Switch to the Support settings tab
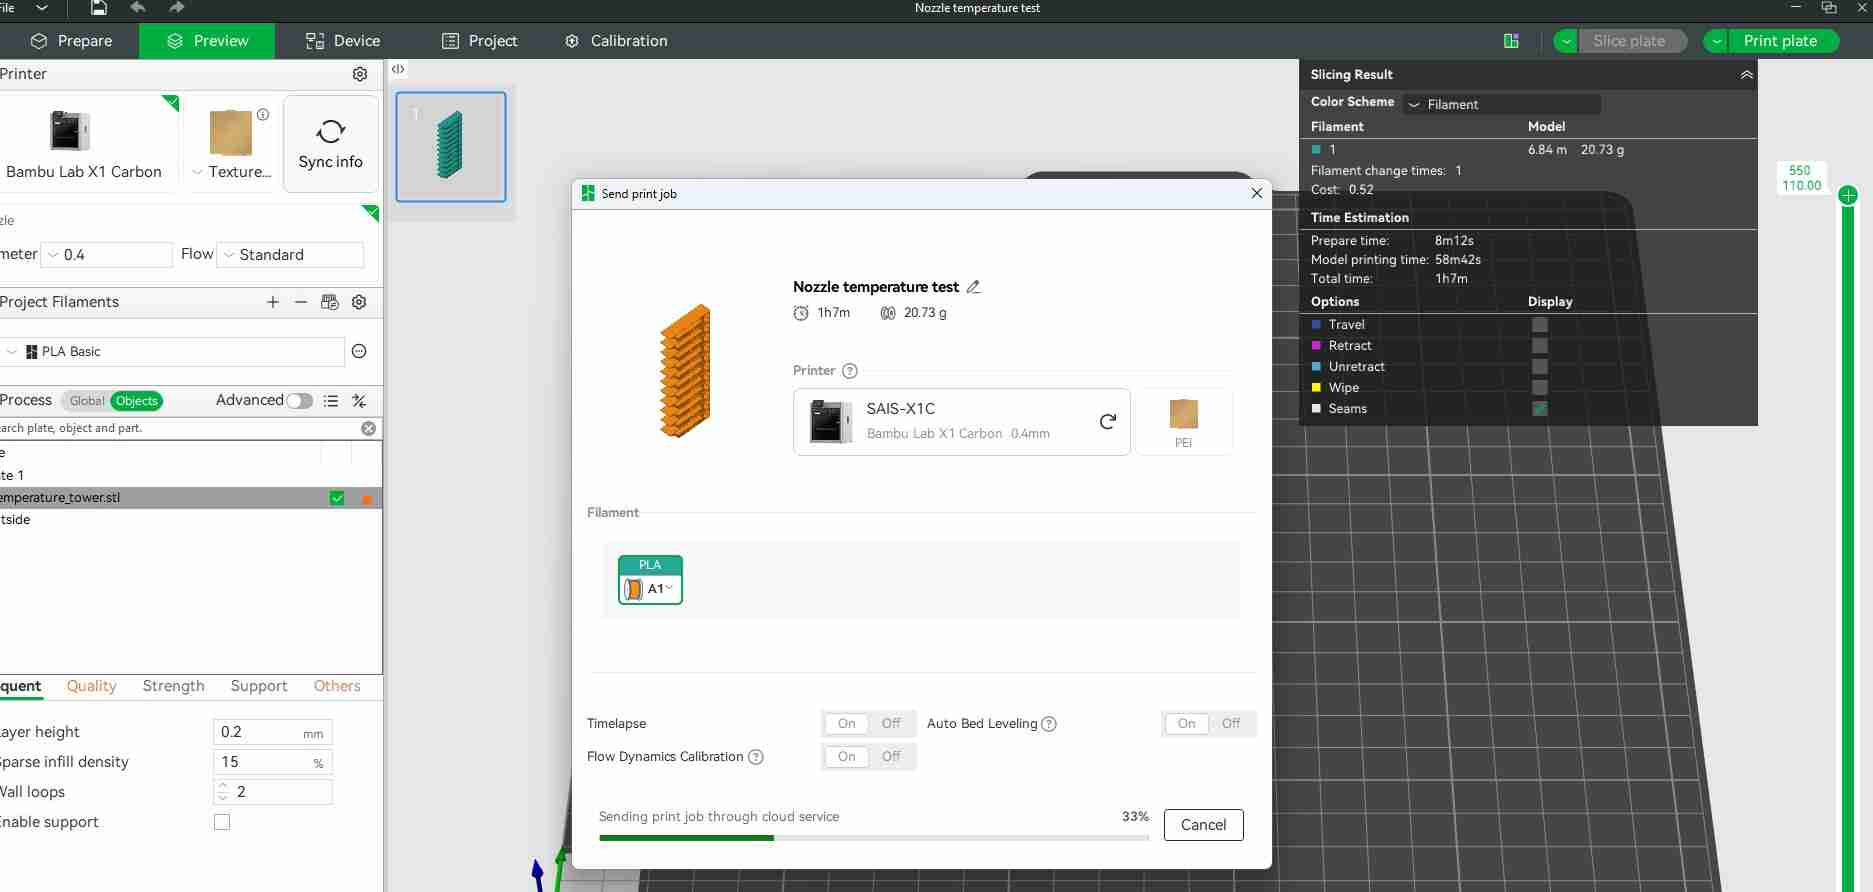Screen dimensions: 1873x892 (259, 686)
